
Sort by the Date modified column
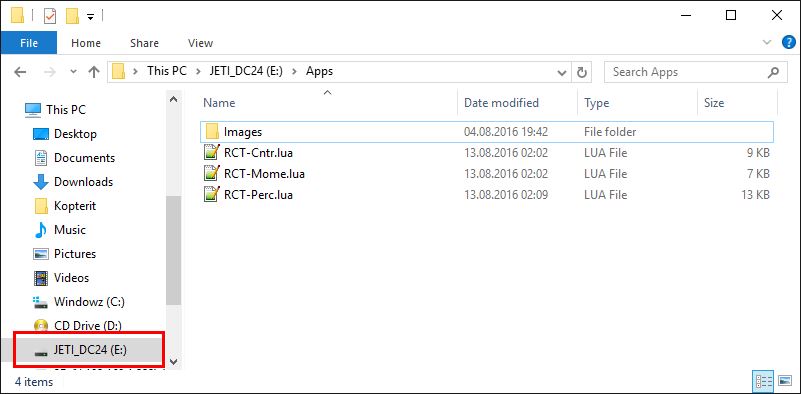tap(501, 103)
